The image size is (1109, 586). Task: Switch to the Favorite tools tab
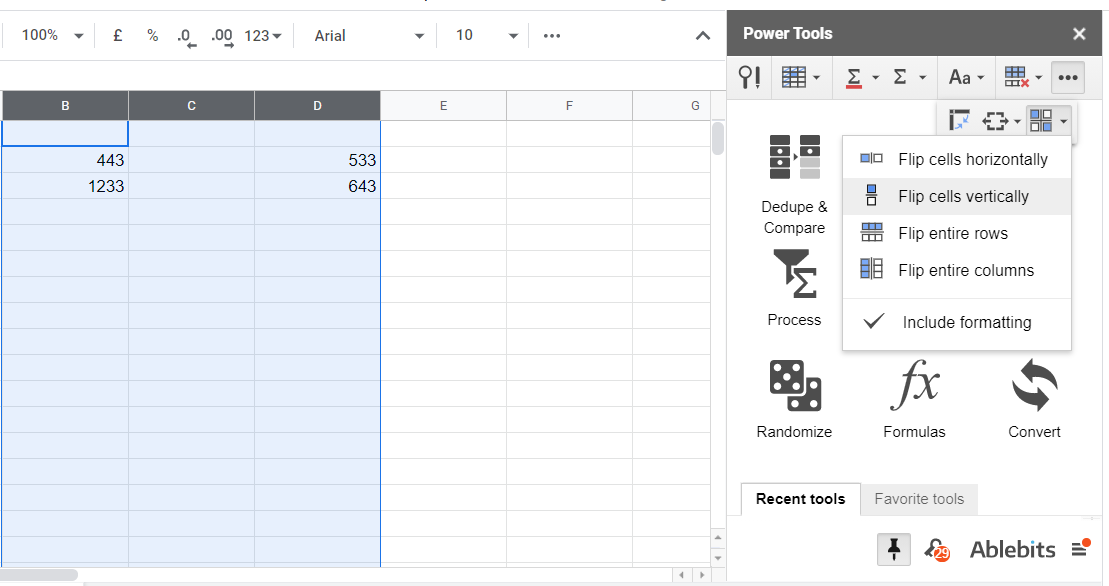[x=919, y=499]
